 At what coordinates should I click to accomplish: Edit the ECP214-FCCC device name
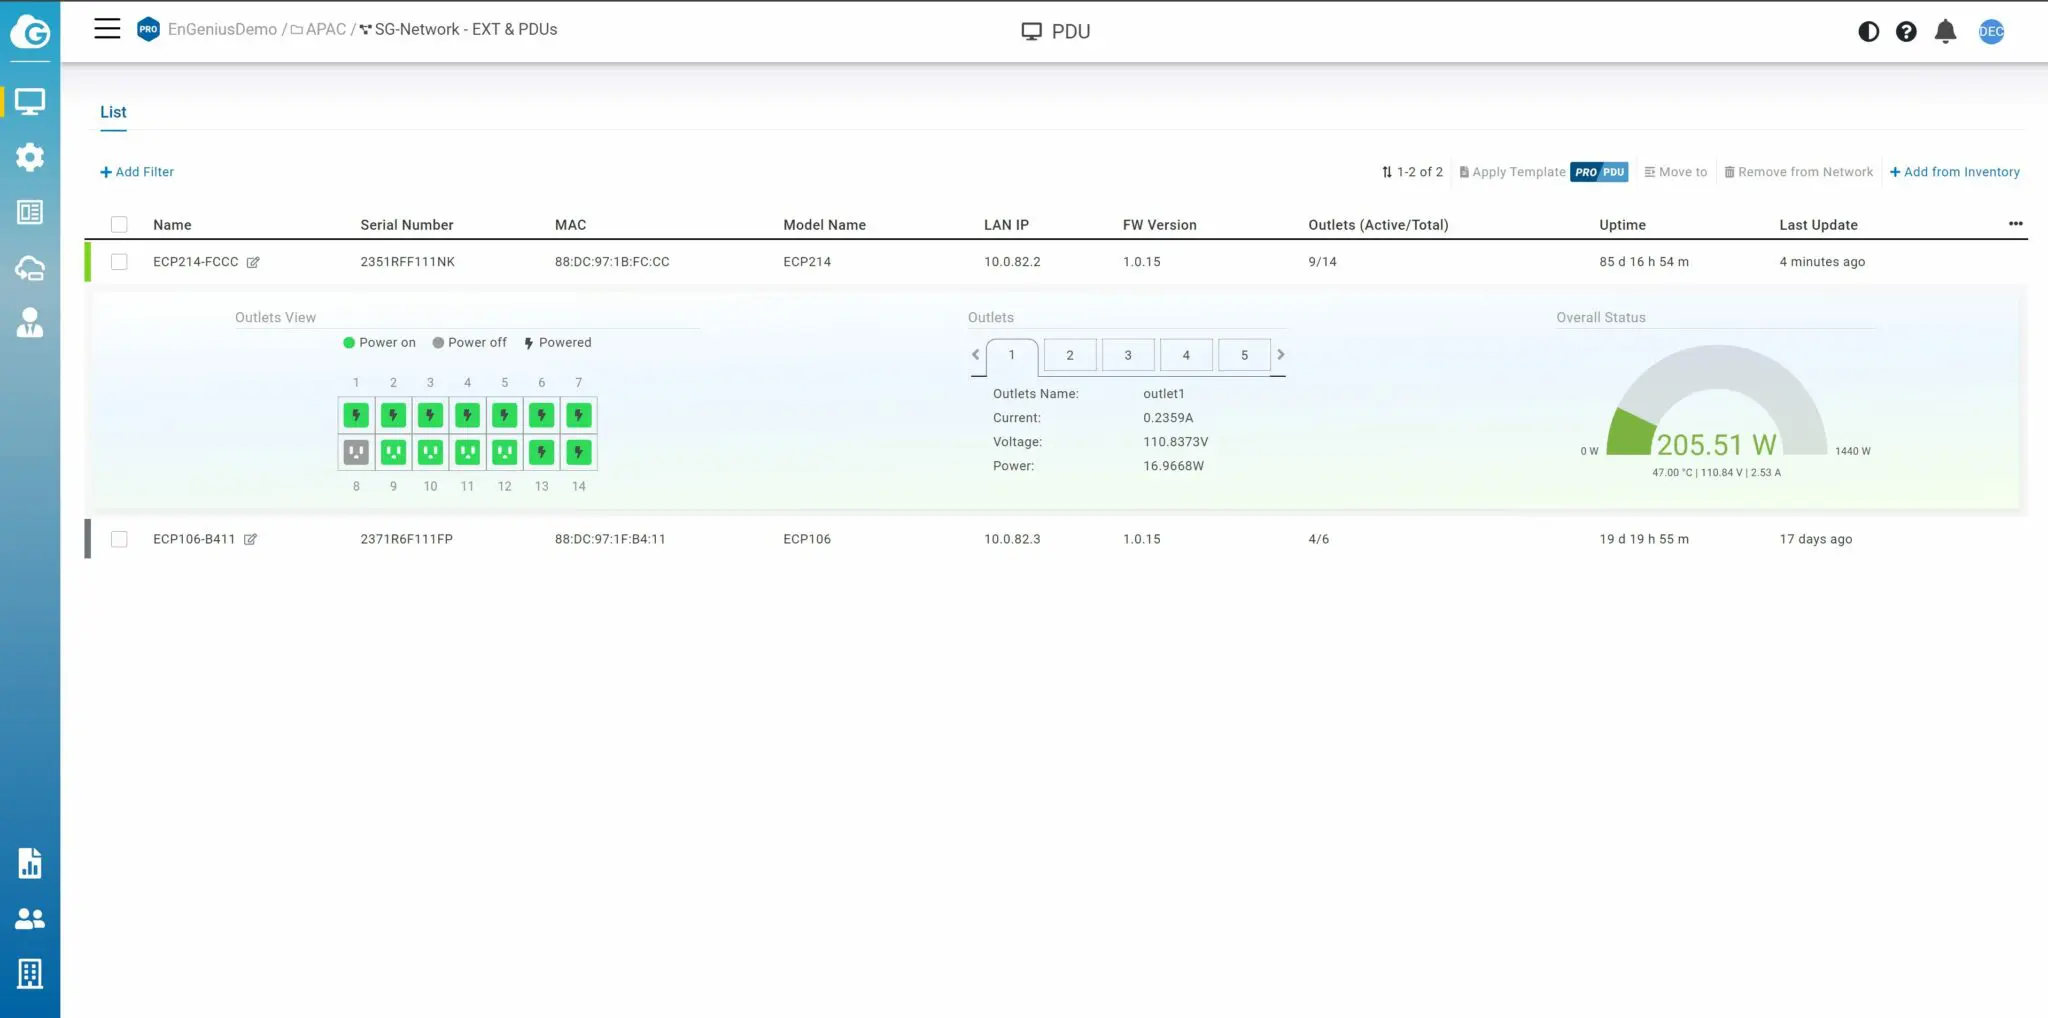point(253,262)
